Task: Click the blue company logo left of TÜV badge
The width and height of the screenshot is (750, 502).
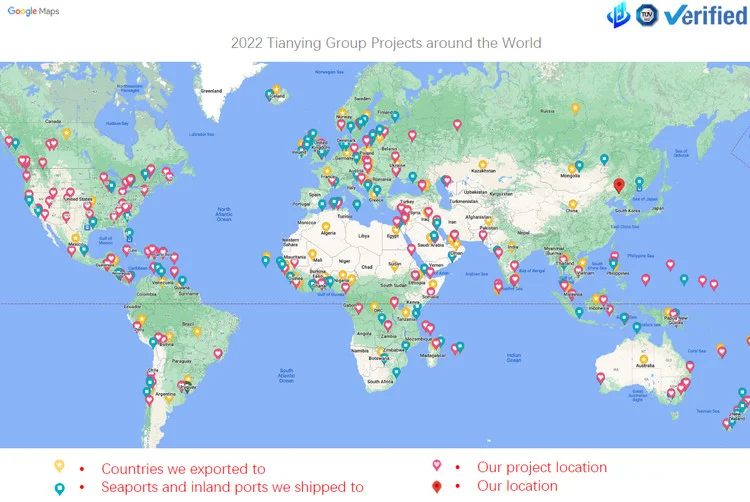Action: click(619, 15)
